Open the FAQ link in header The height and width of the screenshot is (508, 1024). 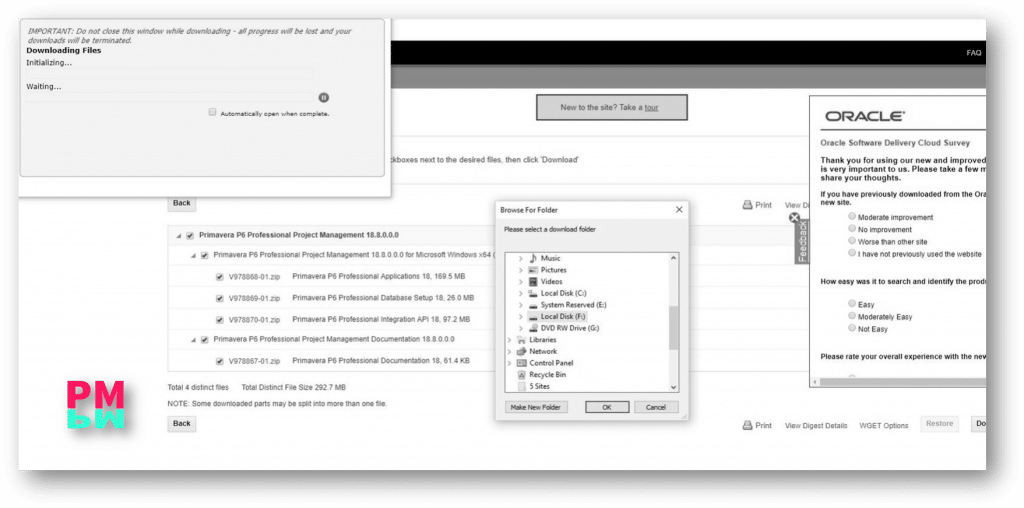(x=974, y=53)
